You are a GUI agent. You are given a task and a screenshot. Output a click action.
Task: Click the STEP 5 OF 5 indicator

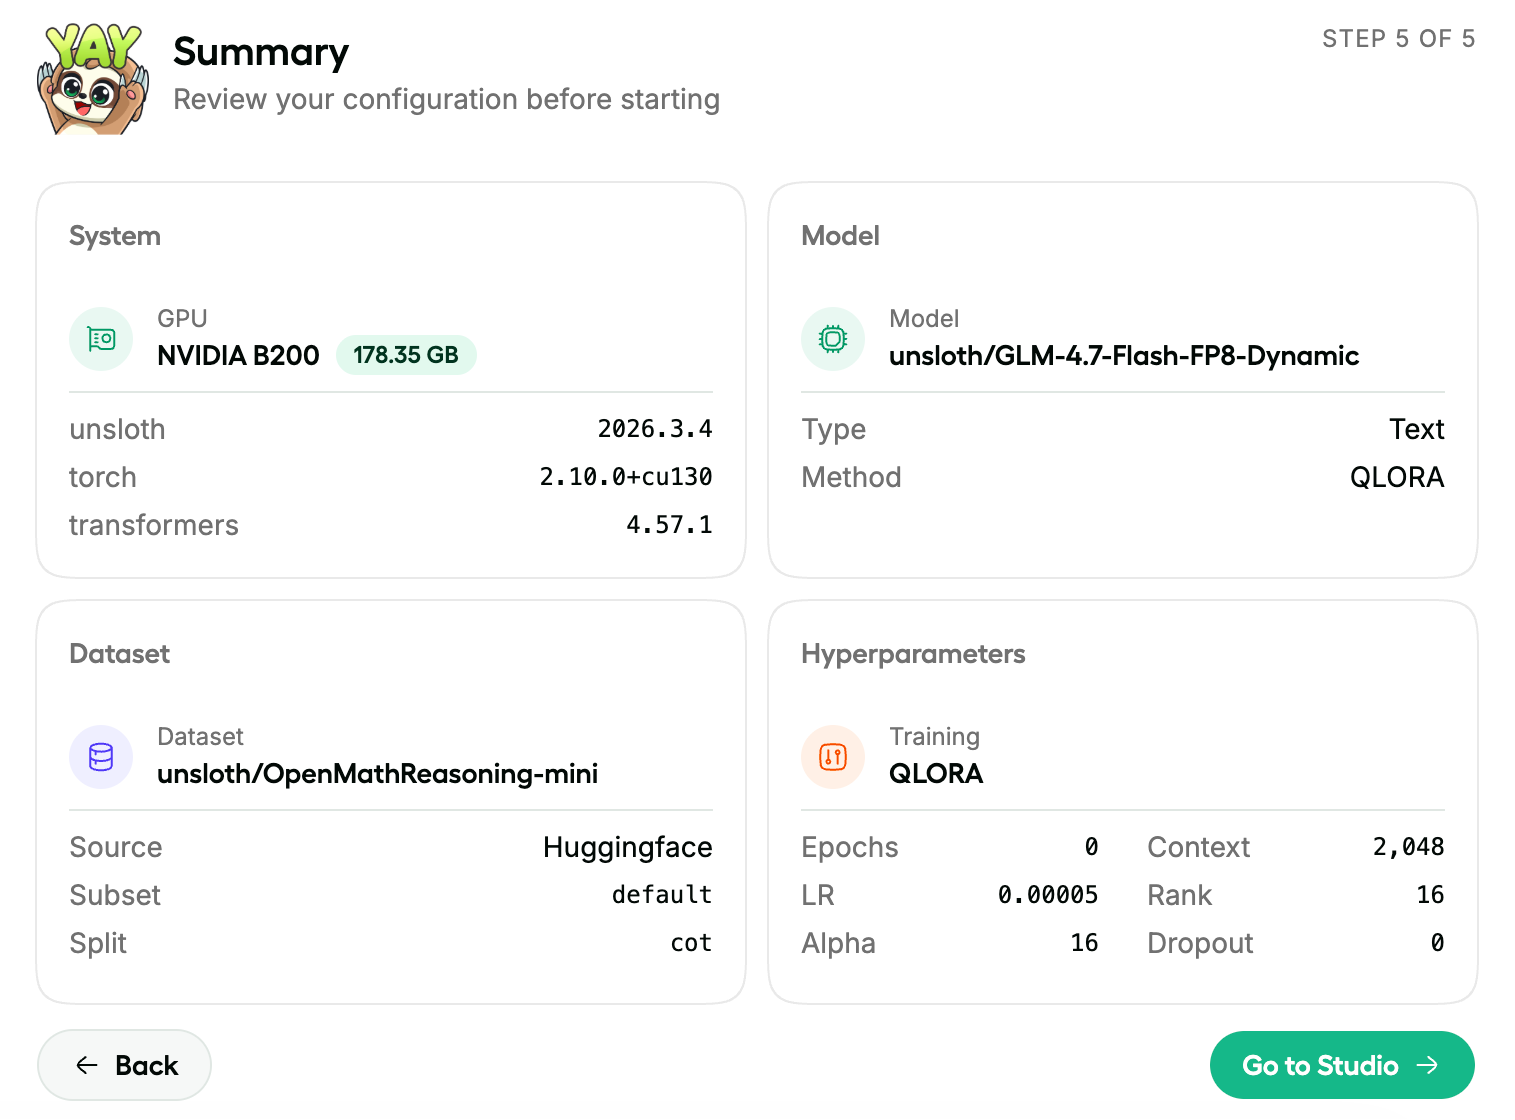(1398, 39)
